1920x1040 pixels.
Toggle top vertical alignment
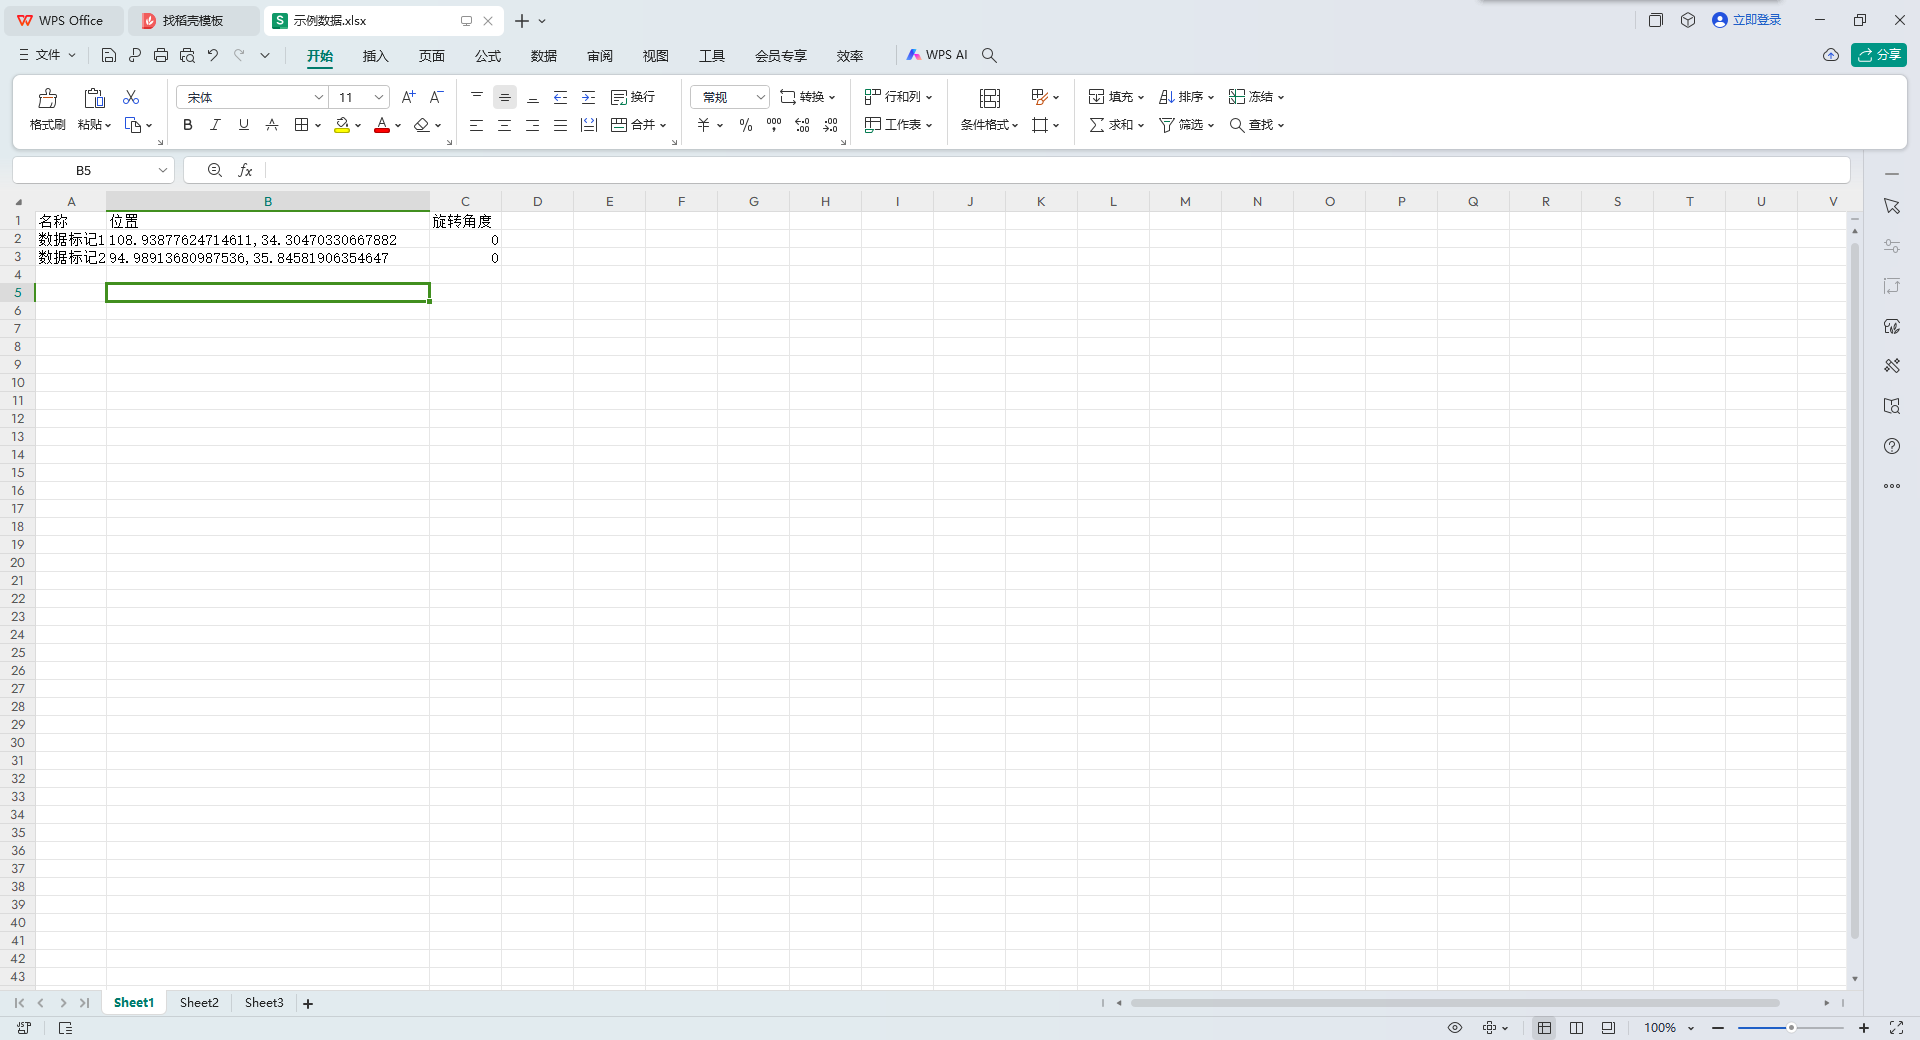477,97
